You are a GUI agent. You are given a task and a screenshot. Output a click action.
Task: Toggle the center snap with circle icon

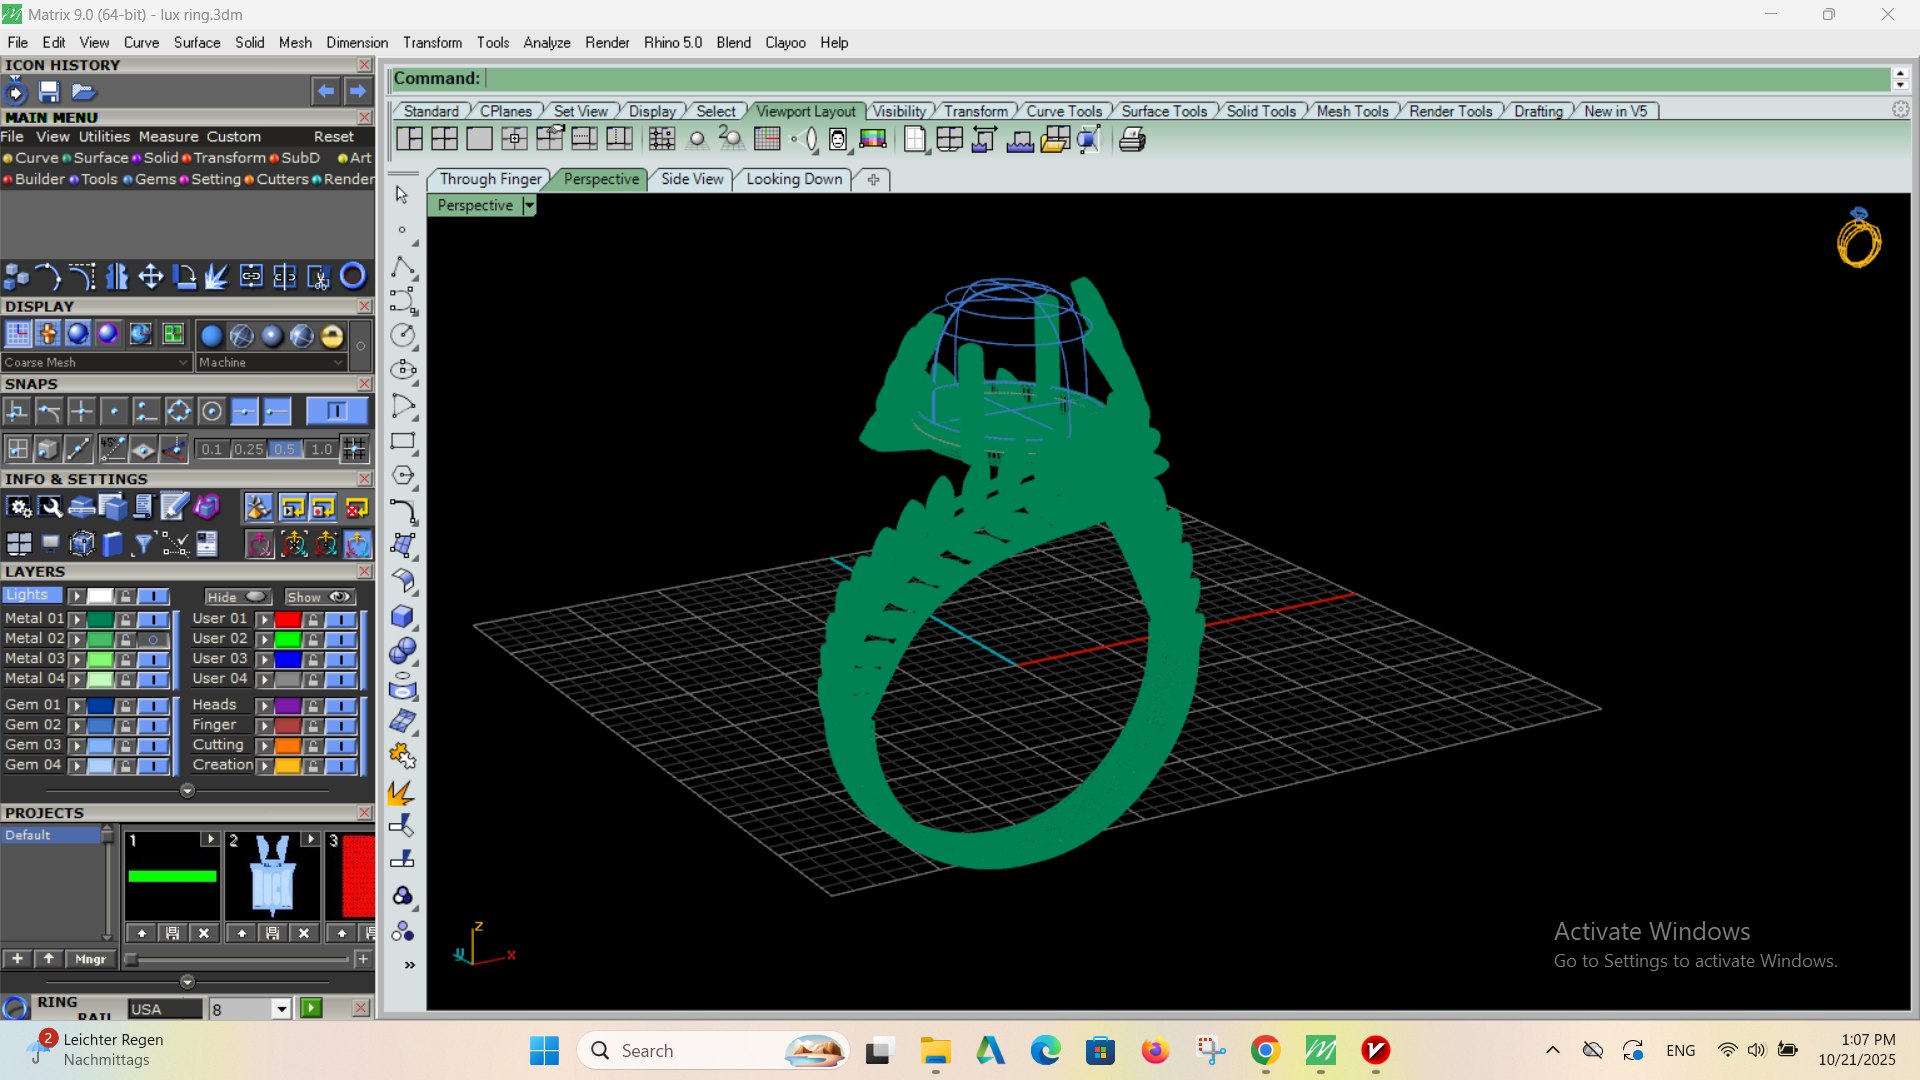211,411
